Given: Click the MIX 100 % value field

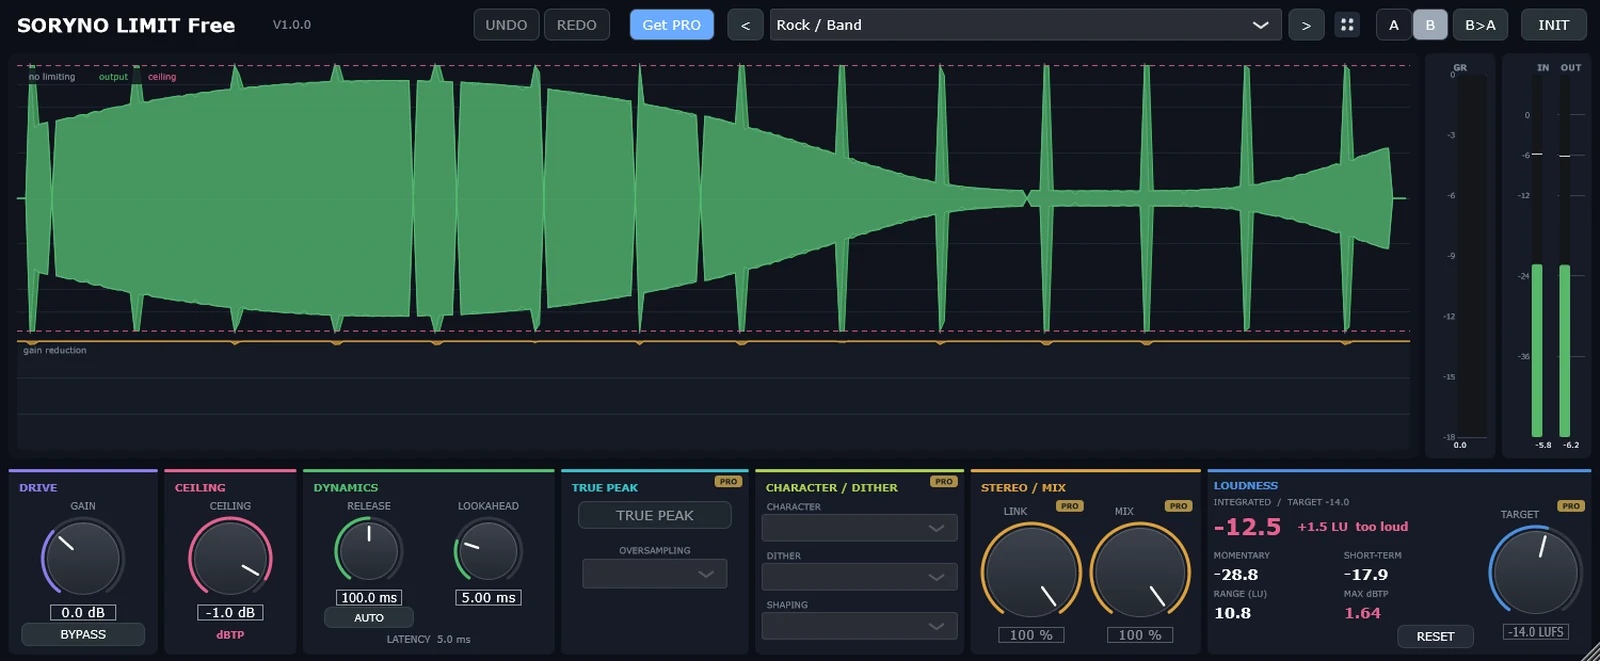Looking at the screenshot, I should [x=1140, y=635].
